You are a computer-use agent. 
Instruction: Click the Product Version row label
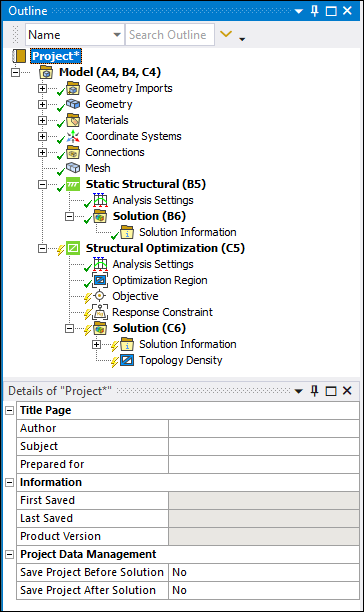(60, 536)
